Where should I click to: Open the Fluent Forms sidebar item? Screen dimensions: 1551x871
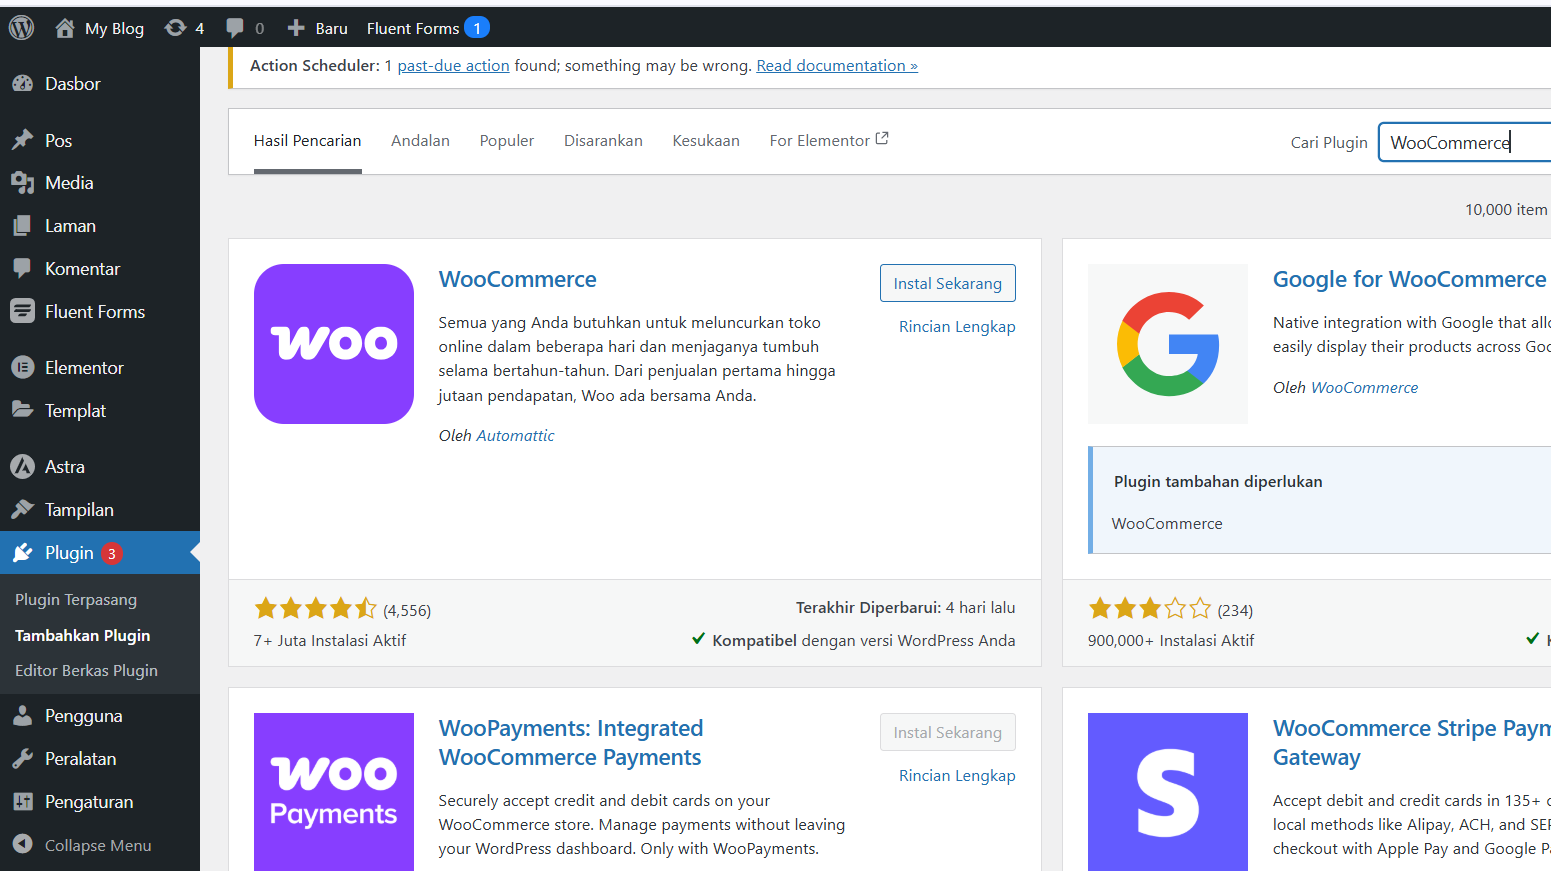[x=94, y=312]
